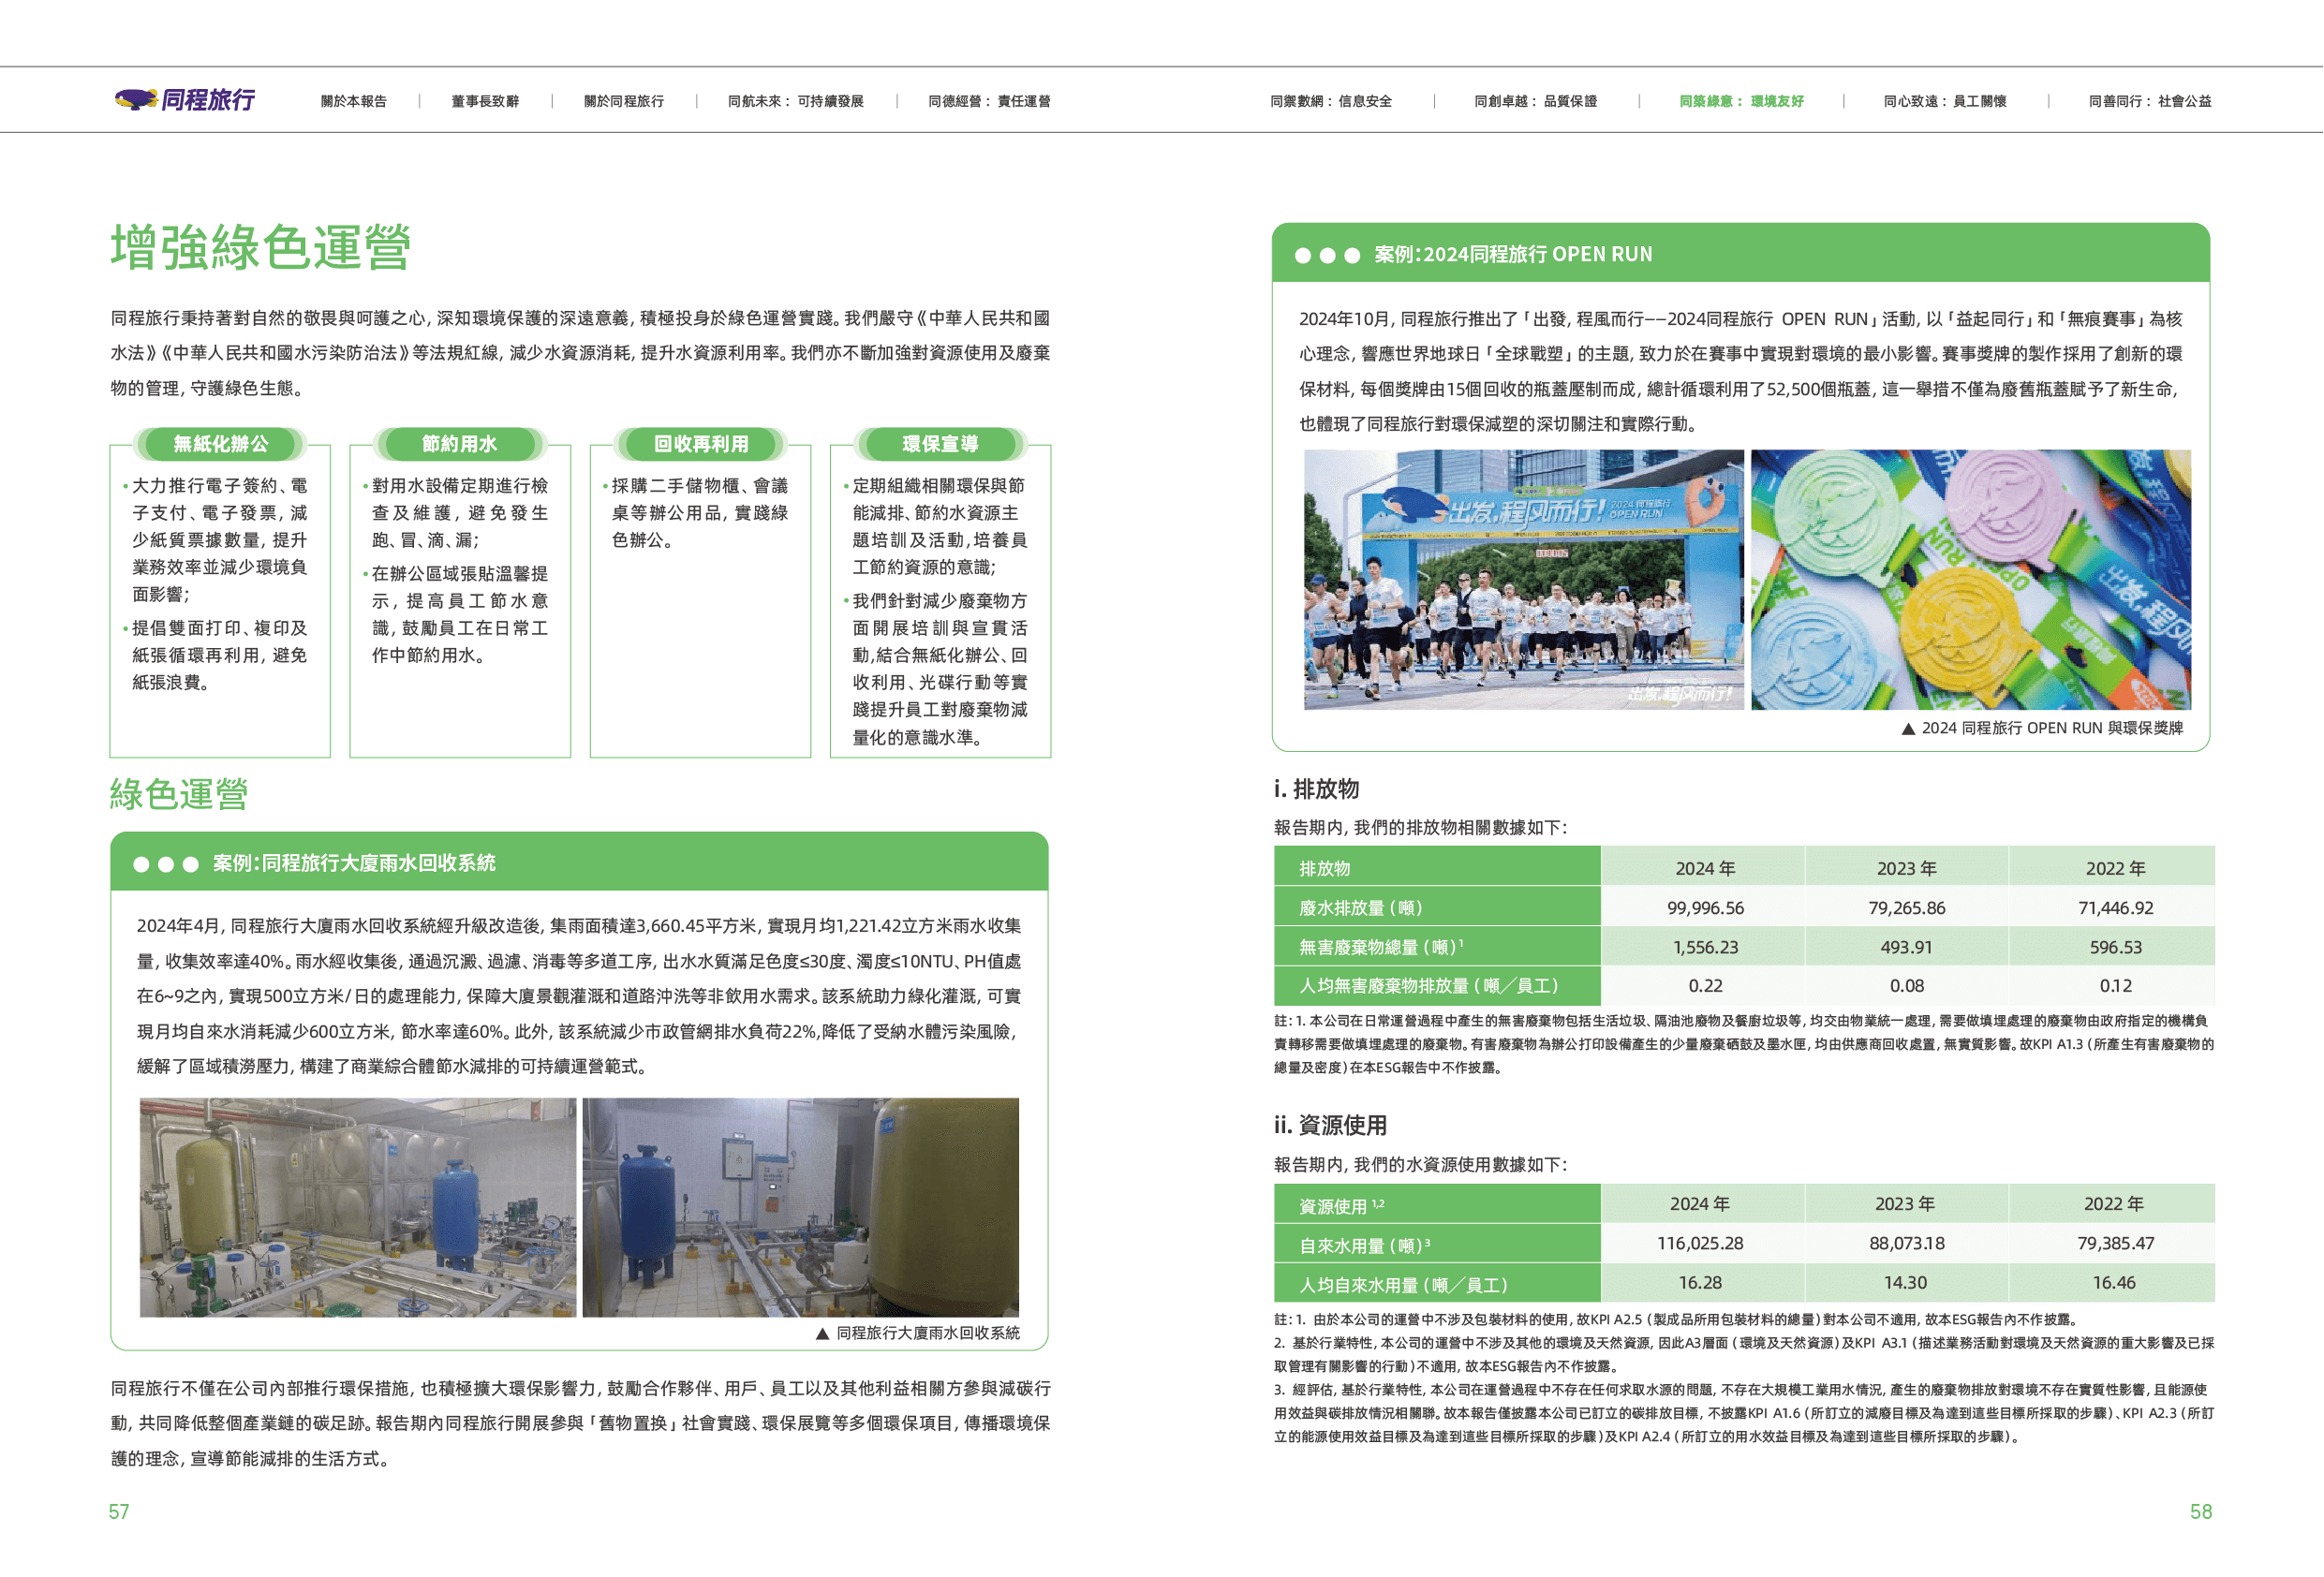Click the 節約用水 green label
The height and width of the screenshot is (1577, 2324).
point(460,444)
